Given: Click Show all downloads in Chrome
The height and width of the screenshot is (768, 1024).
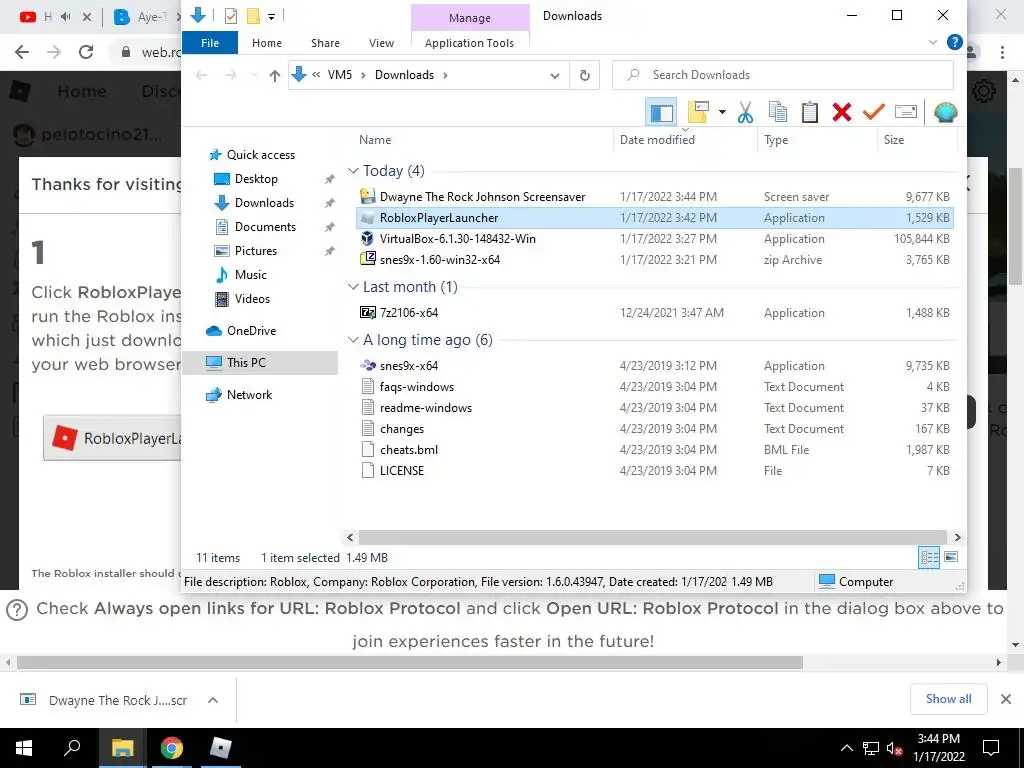Looking at the screenshot, I should click(948, 699).
